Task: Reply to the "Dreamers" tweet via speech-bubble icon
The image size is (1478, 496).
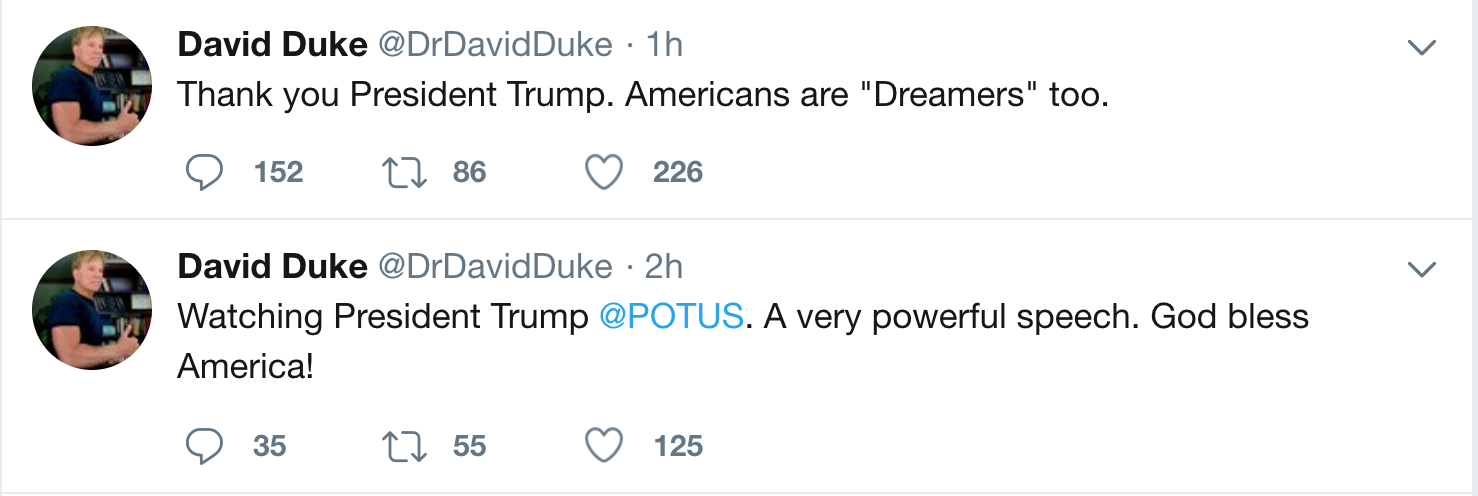Action: [204, 173]
